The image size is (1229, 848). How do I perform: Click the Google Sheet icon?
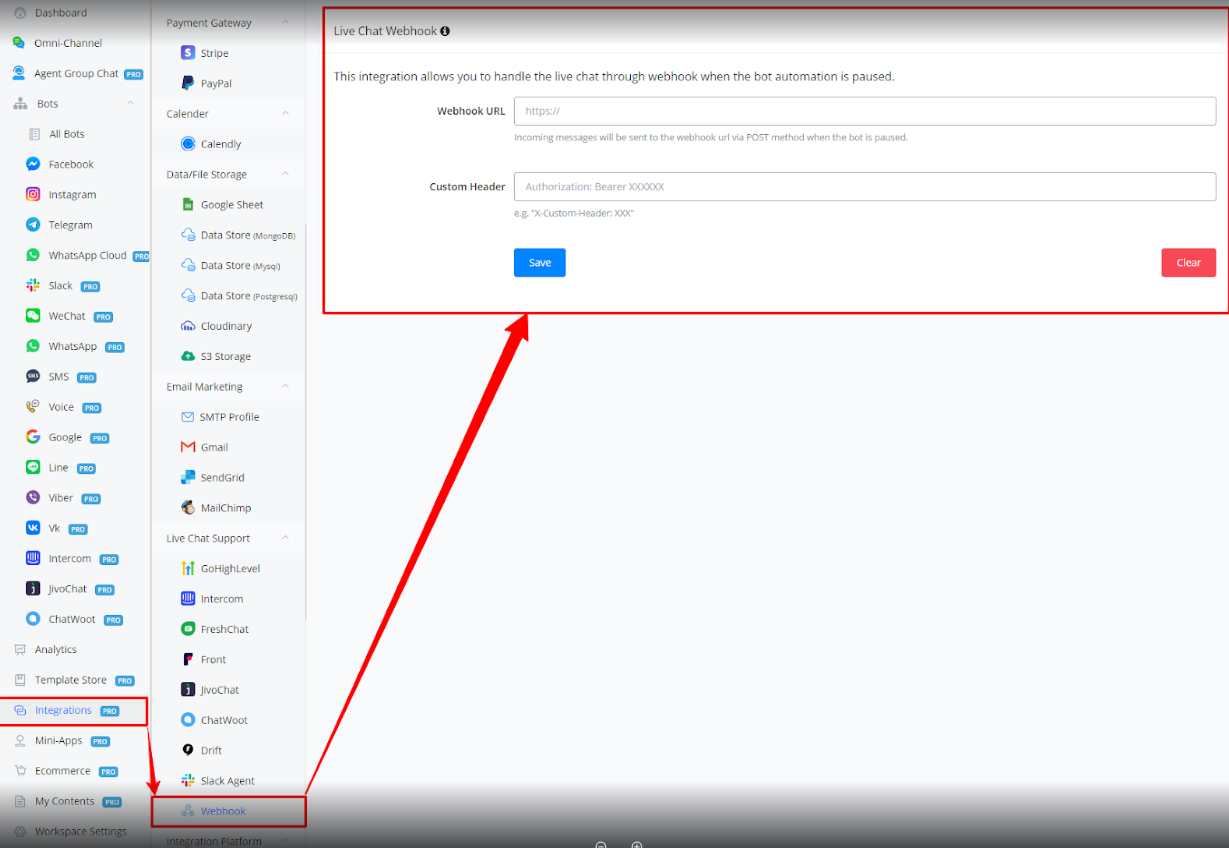click(x=188, y=205)
